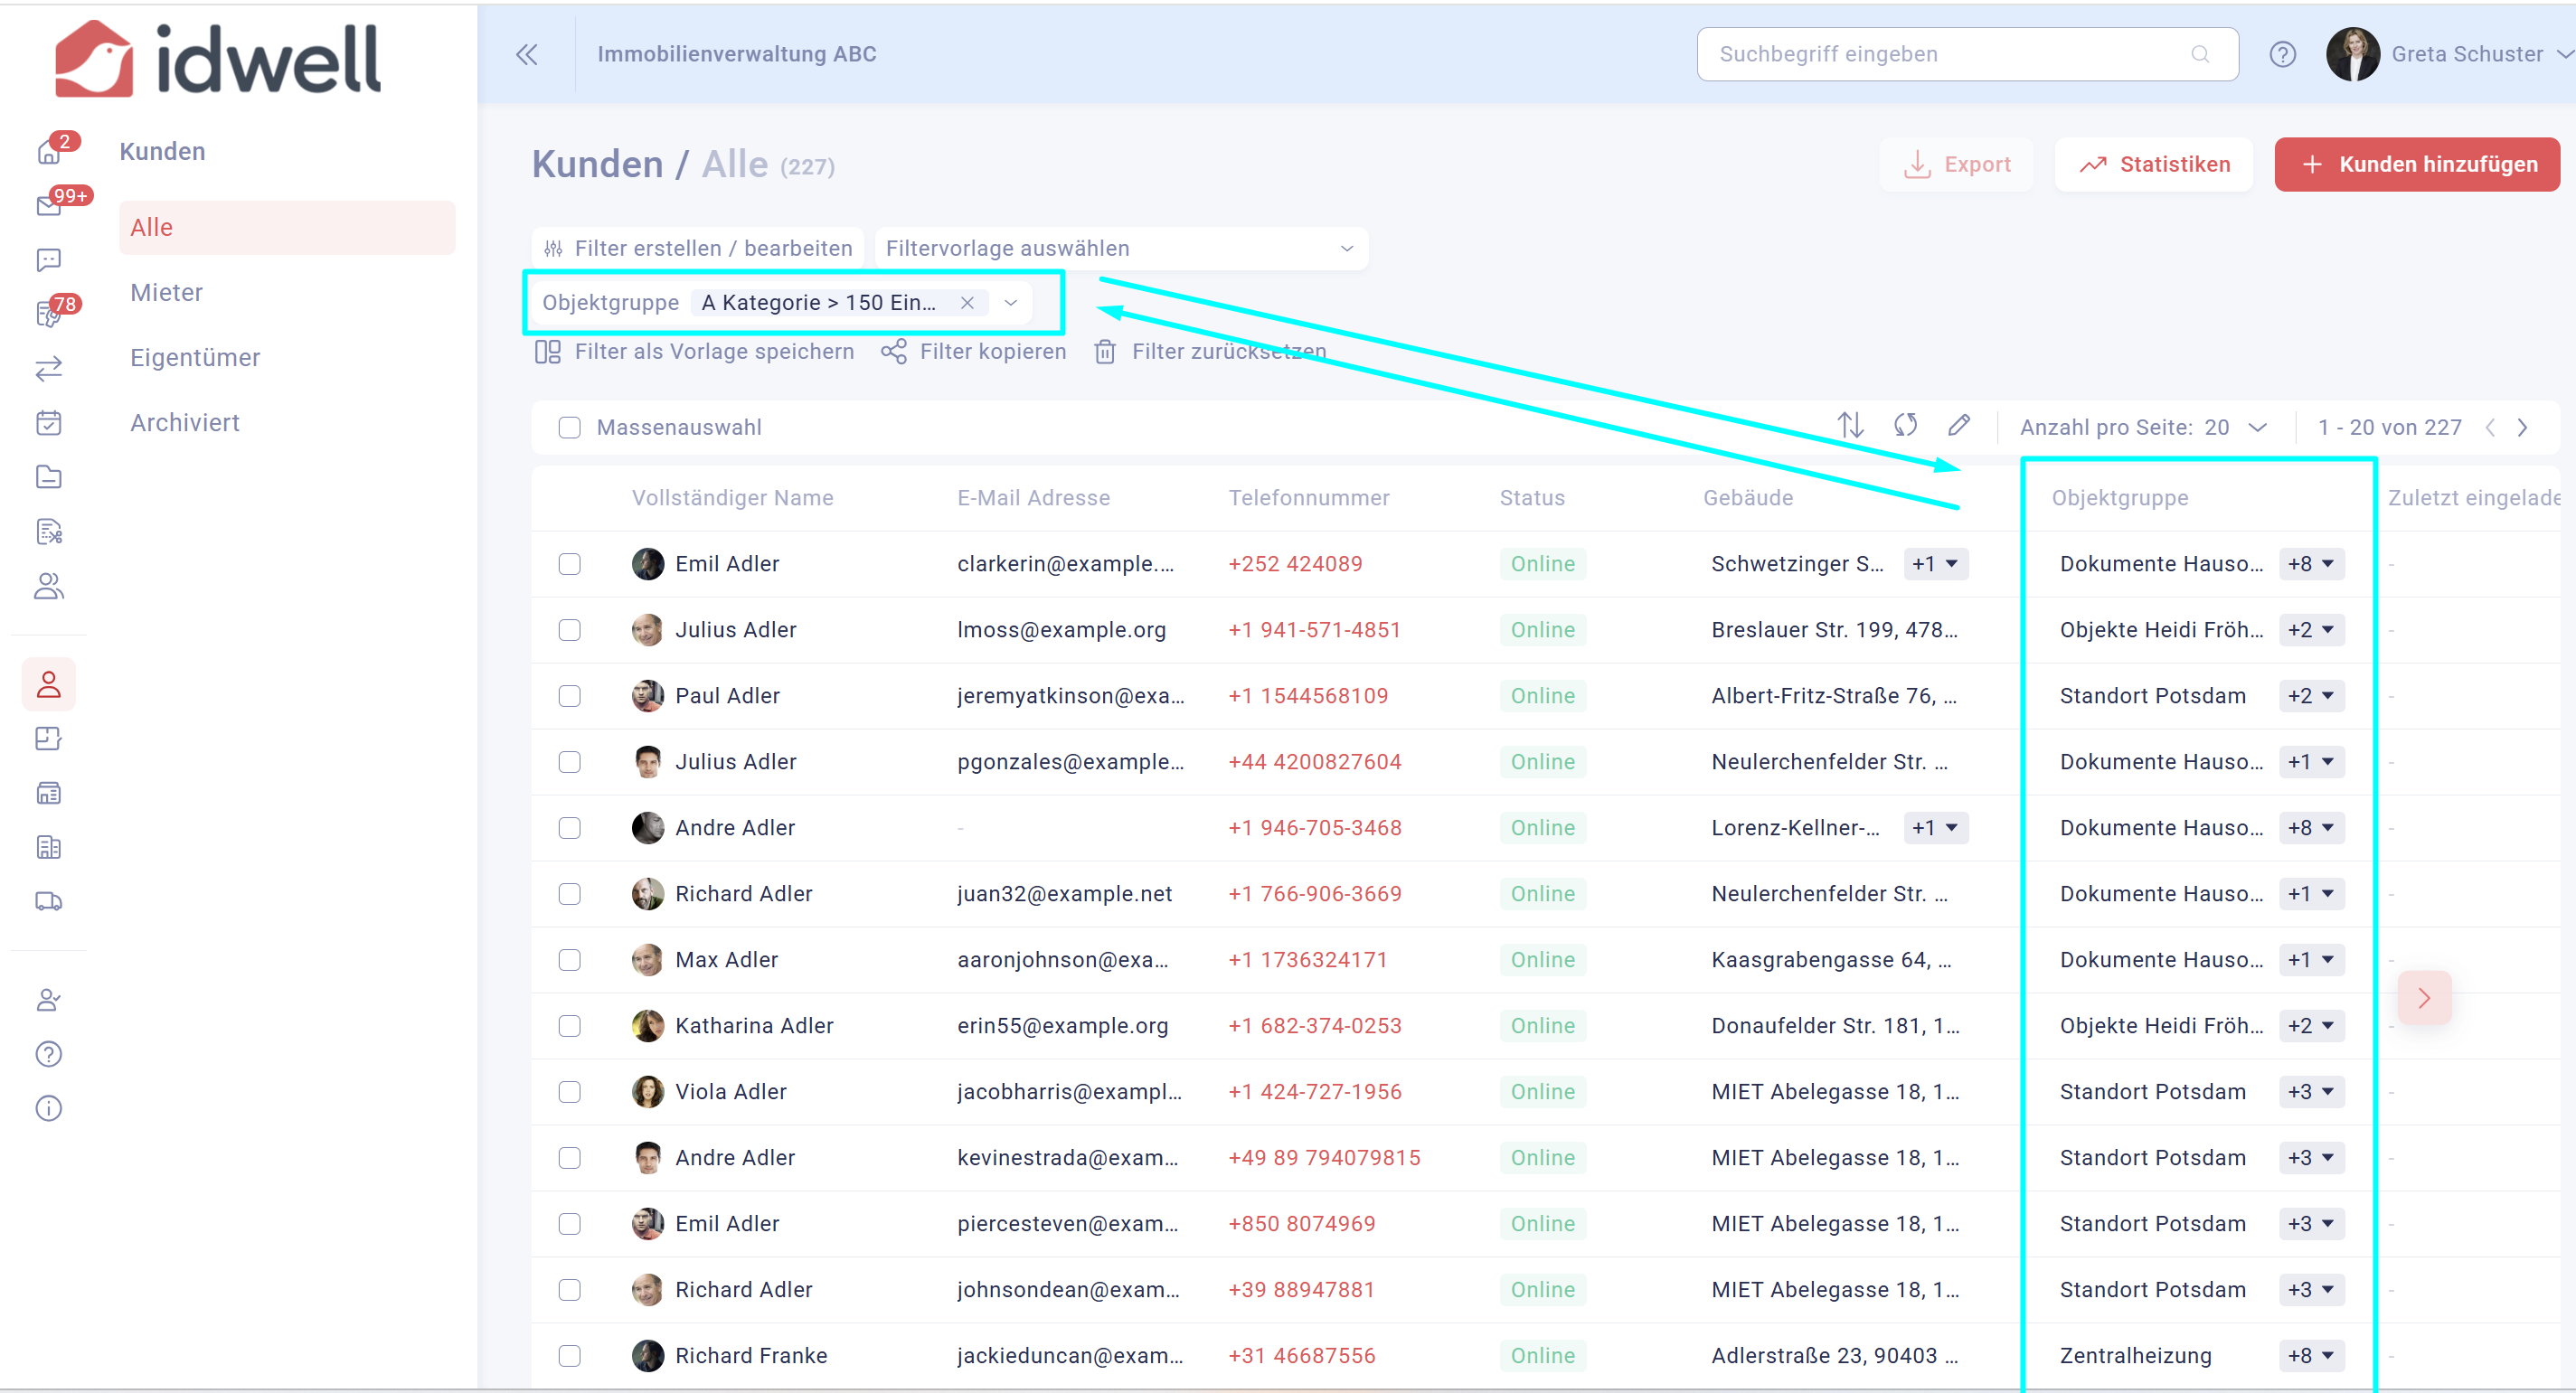Click the pencil edit icon in table toolbar
The height and width of the screenshot is (1393, 2576).
[x=1959, y=426]
